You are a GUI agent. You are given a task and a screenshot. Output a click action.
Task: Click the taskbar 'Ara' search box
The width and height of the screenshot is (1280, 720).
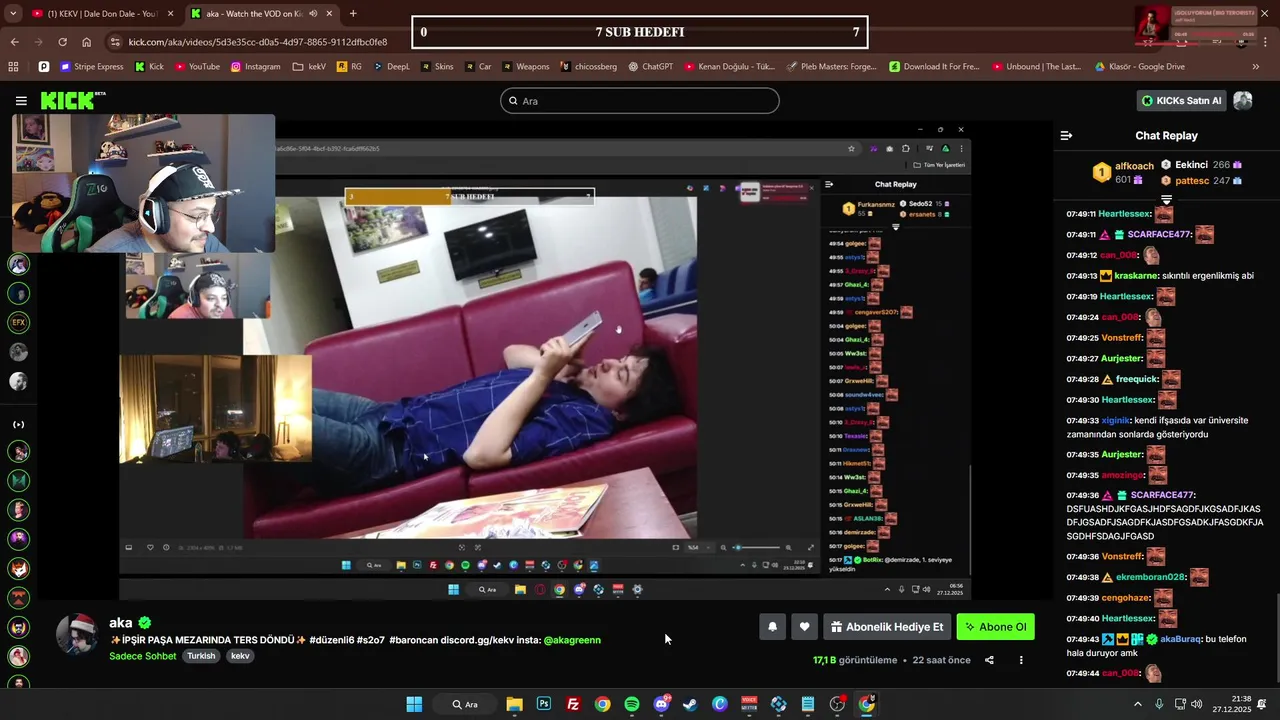coord(466,704)
